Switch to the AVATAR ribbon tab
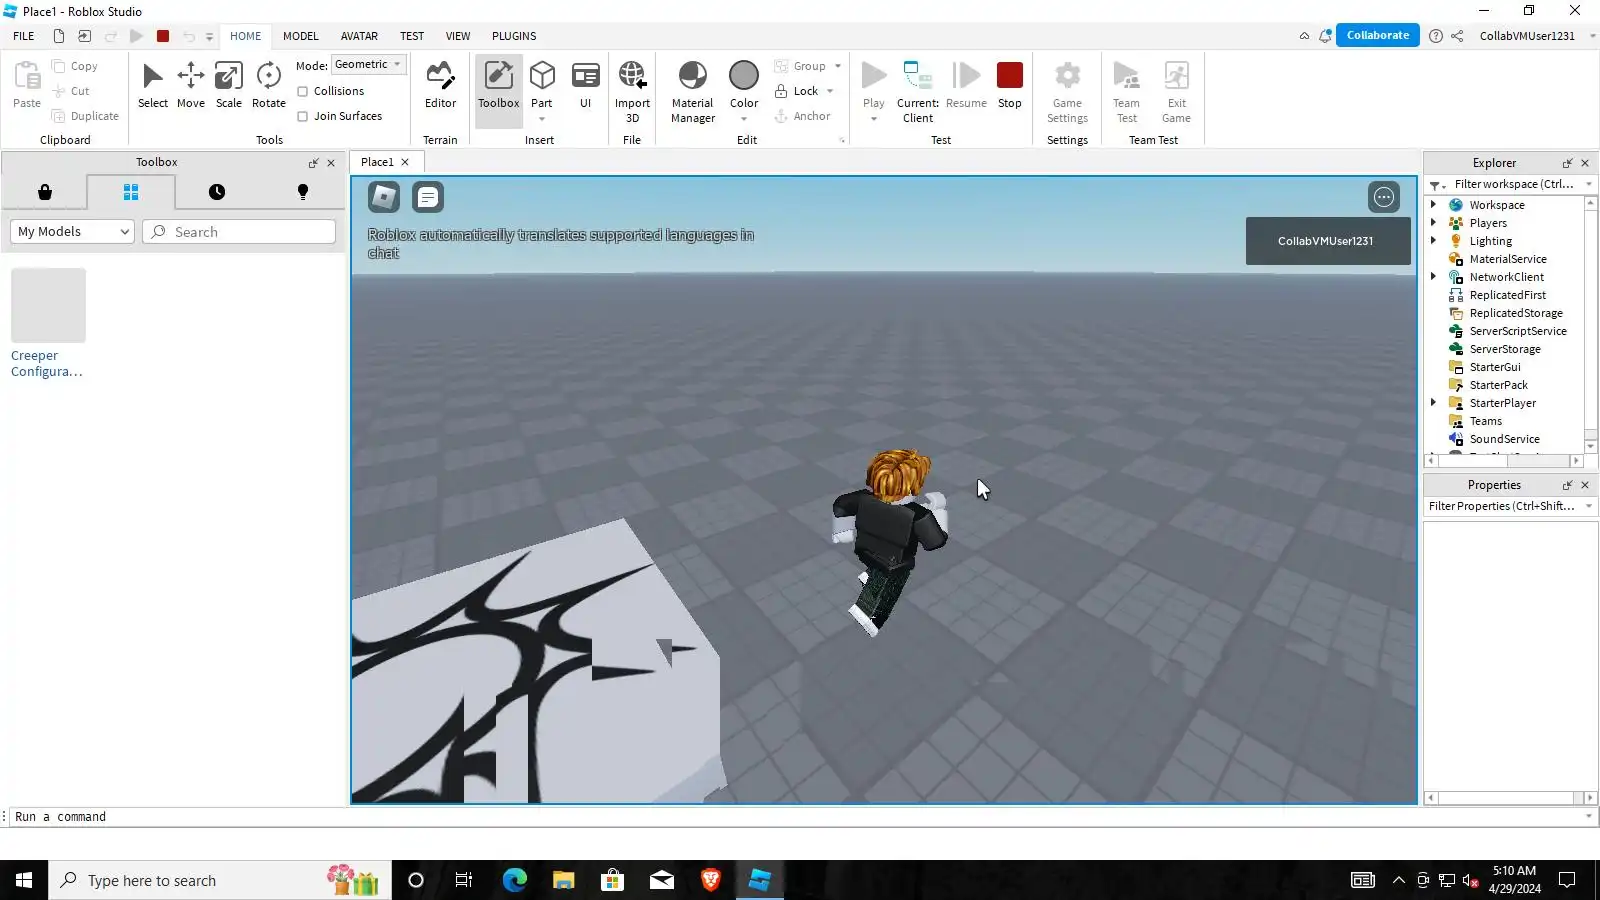This screenshot has height=900, width=1600. 359,36
